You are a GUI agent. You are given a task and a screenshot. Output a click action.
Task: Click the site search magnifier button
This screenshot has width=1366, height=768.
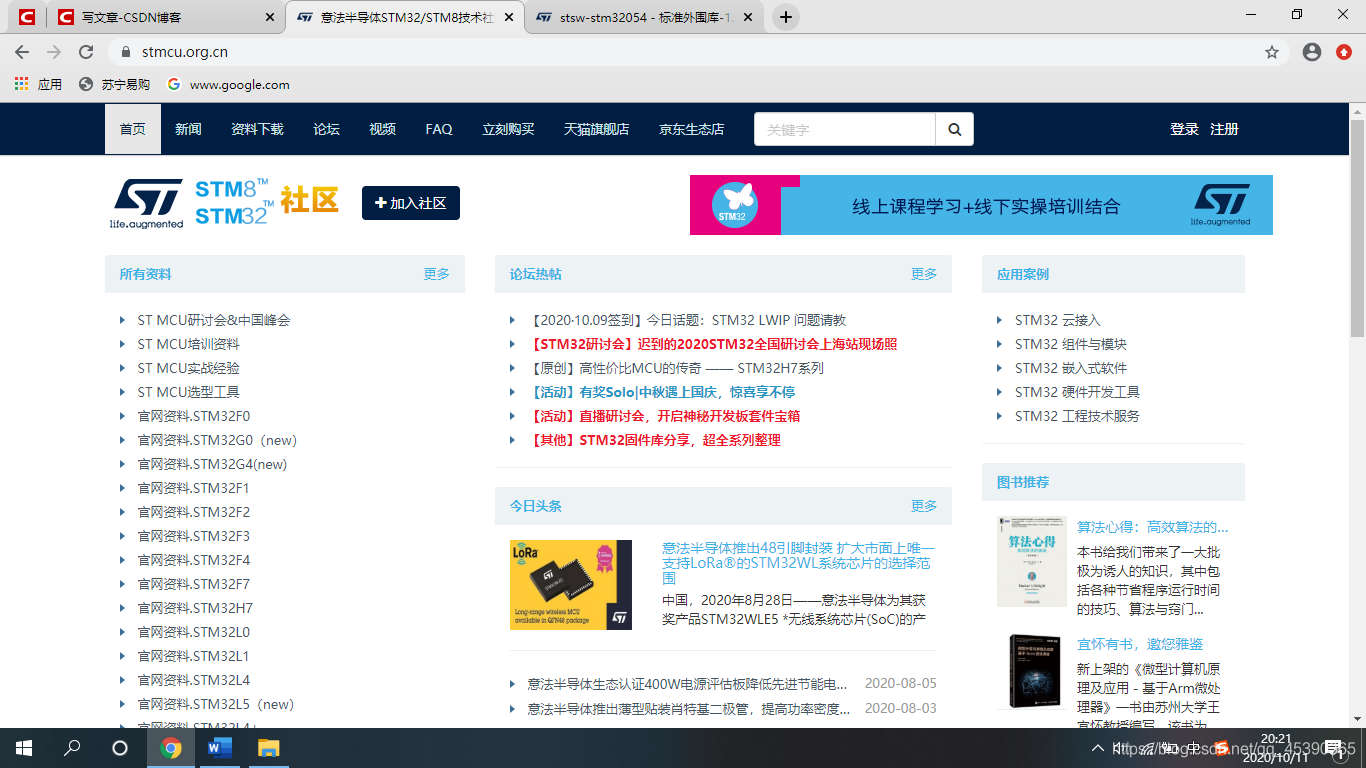(954, 129)
